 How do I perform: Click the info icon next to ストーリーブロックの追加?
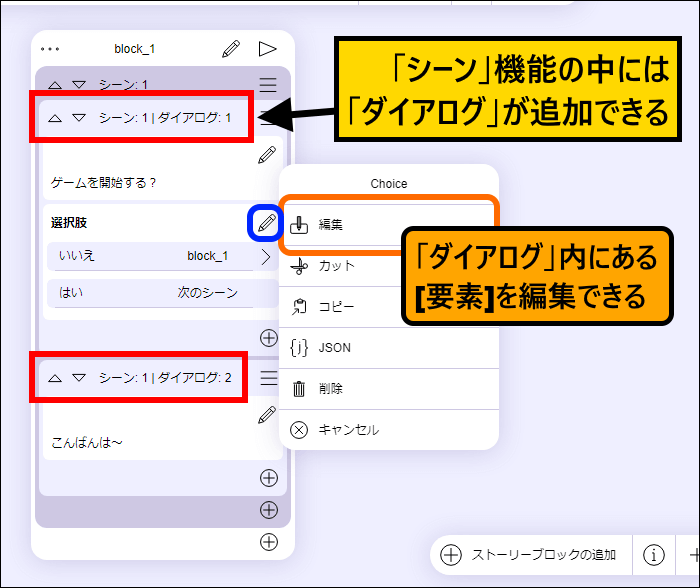pos(653,554)
